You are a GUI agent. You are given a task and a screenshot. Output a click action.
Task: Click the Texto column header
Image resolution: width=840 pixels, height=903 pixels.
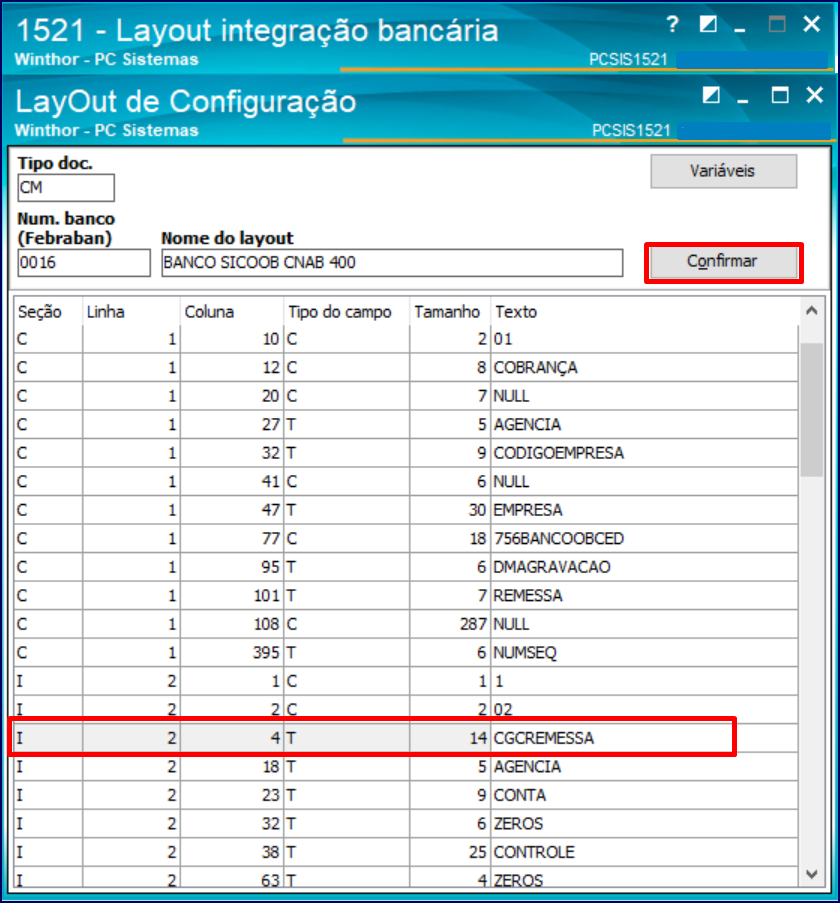(x=644, y=312)
